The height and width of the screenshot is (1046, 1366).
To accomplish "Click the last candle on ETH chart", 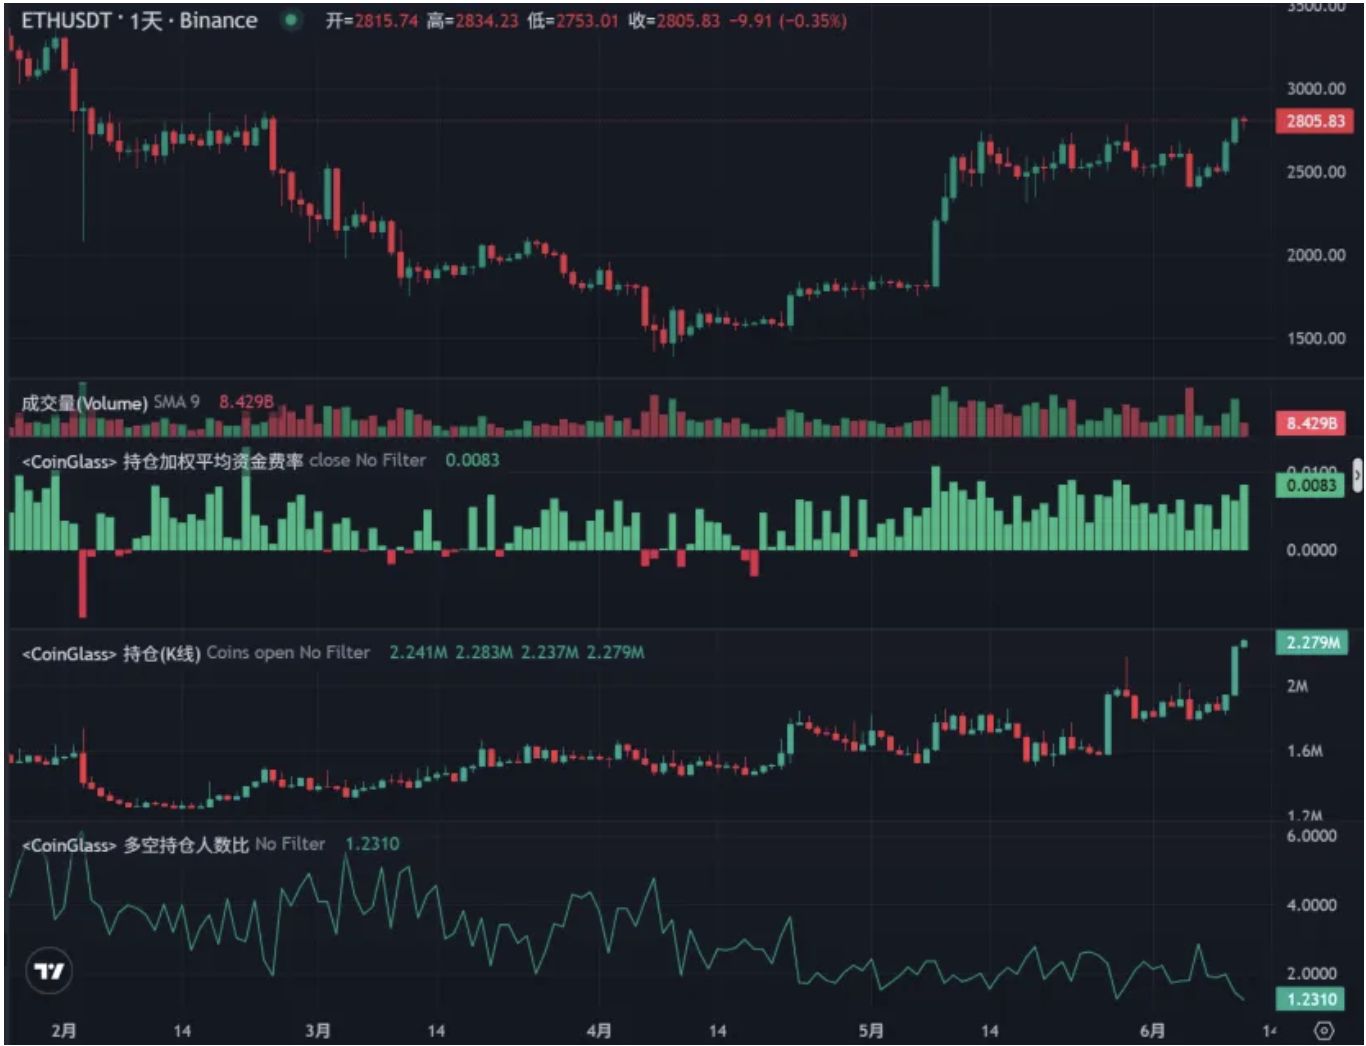I will 1244,120.
